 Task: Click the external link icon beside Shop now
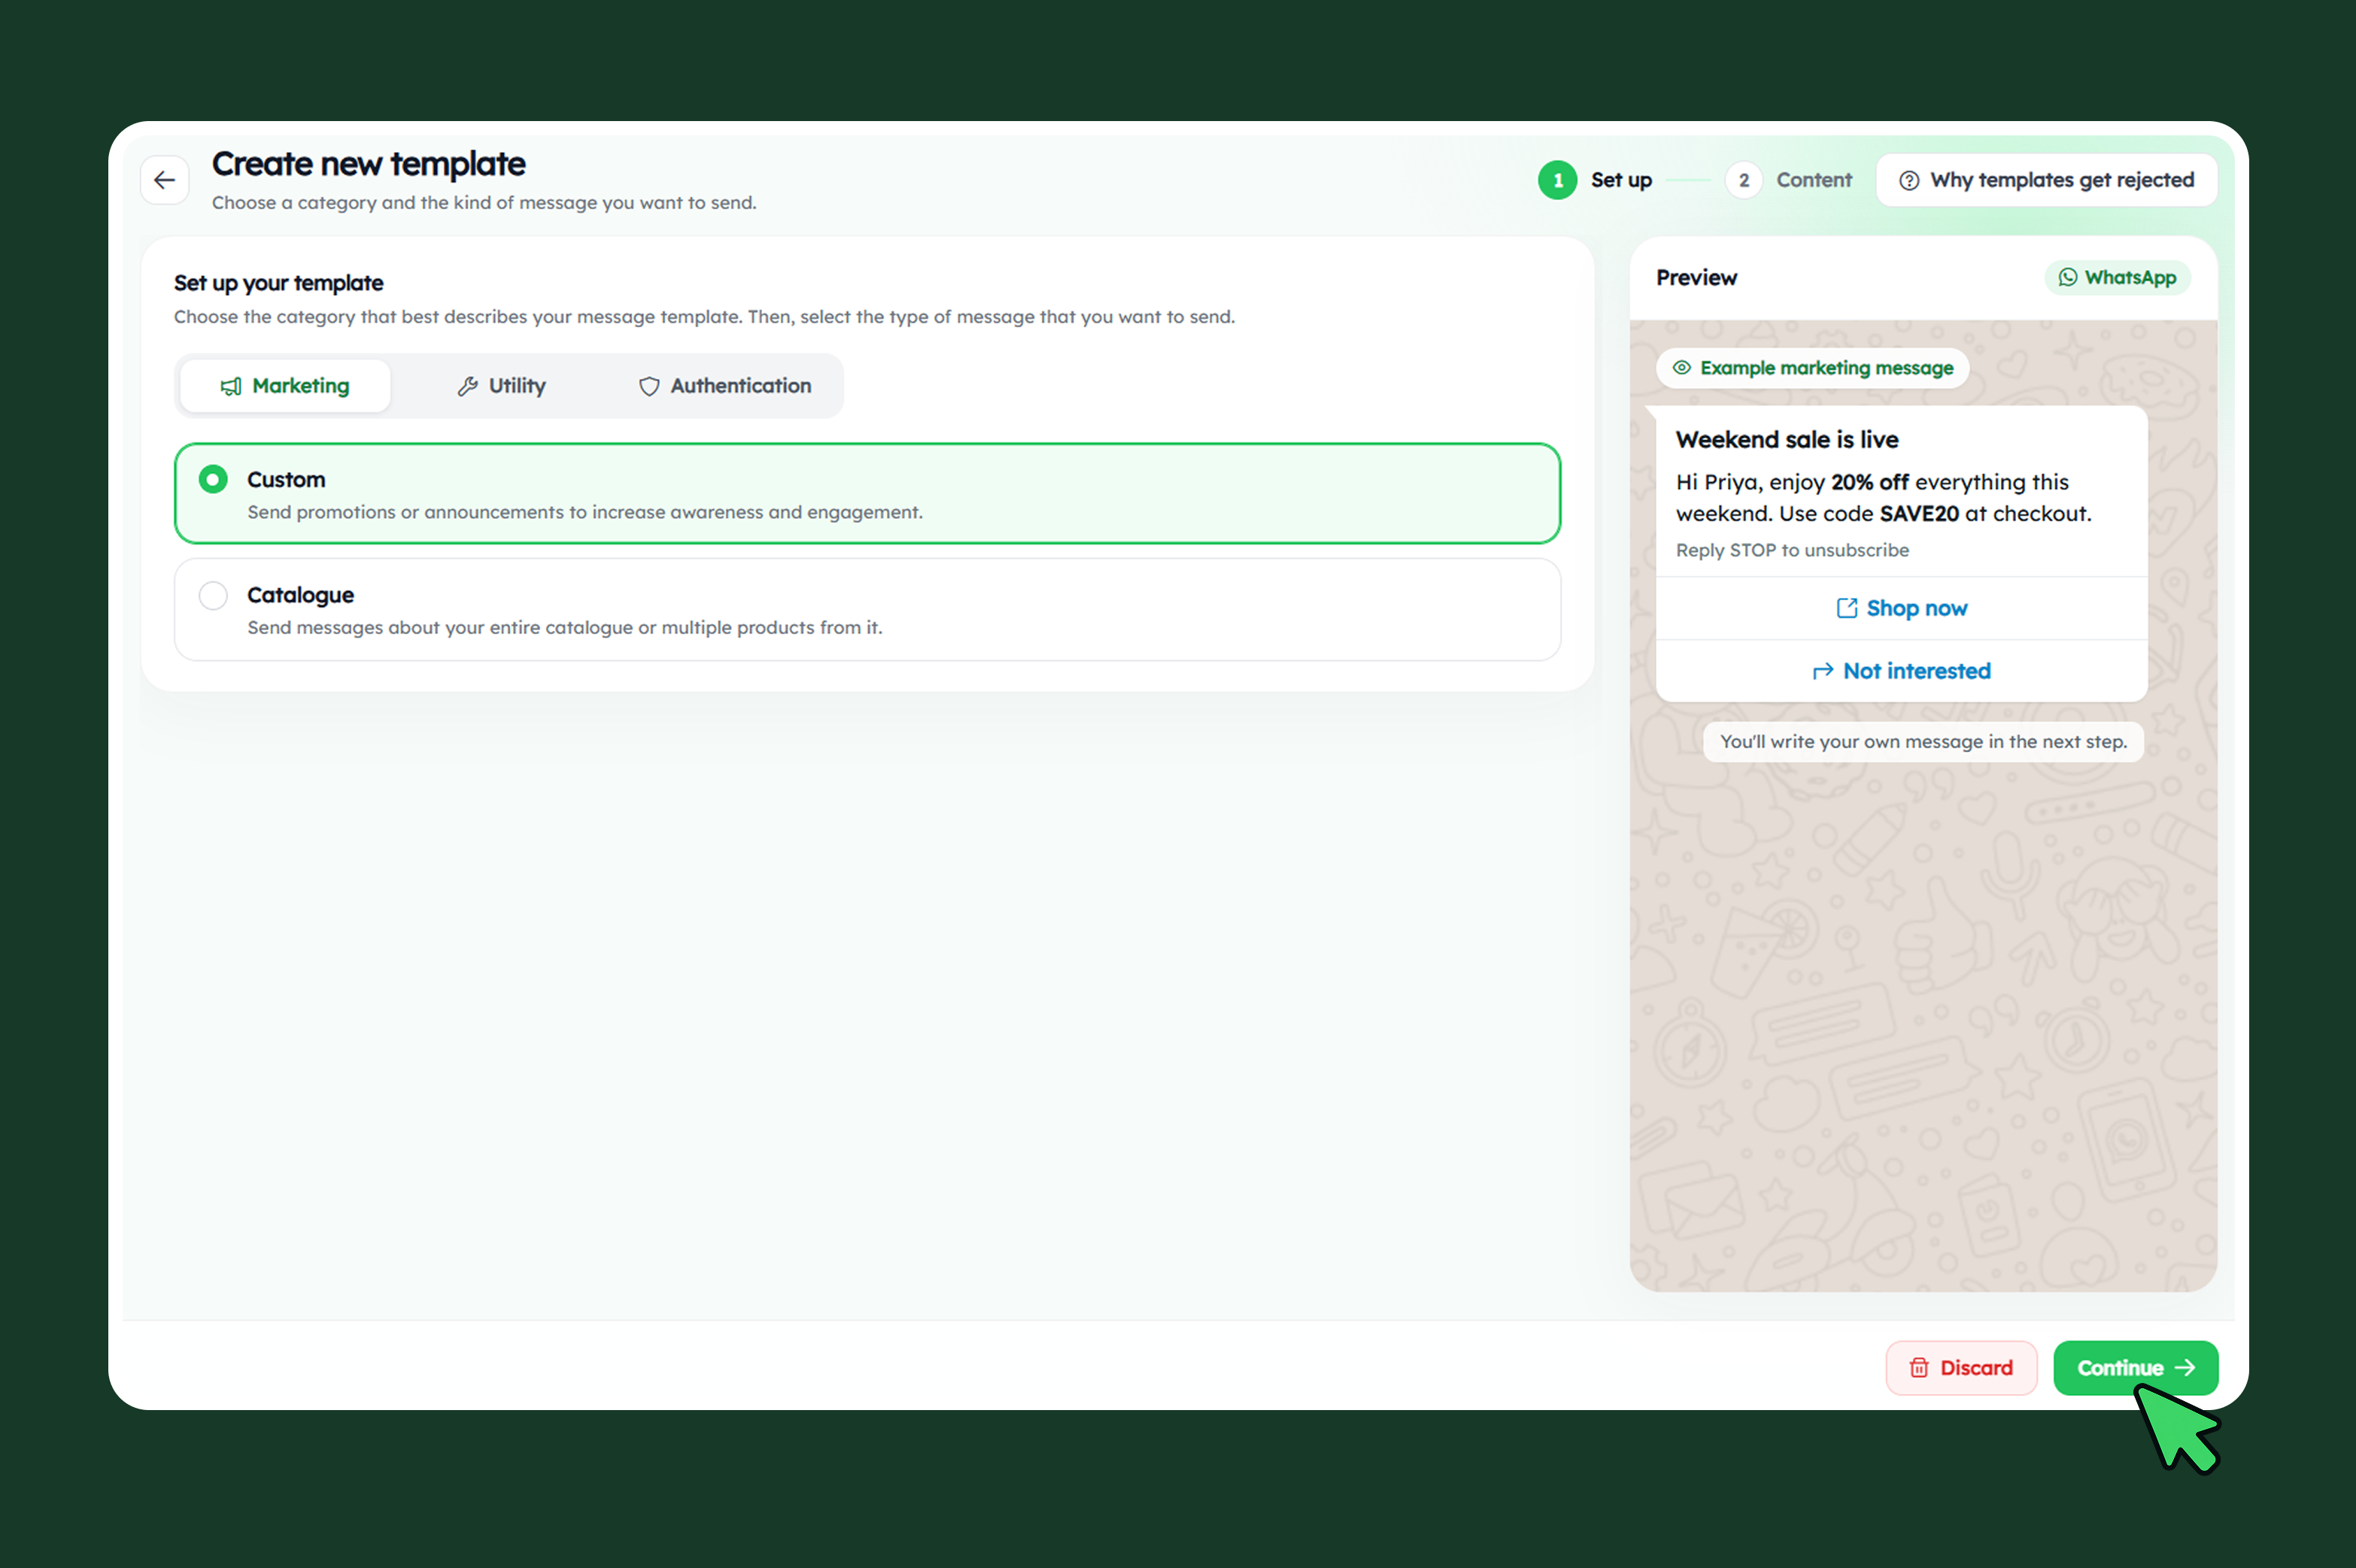1847,608
